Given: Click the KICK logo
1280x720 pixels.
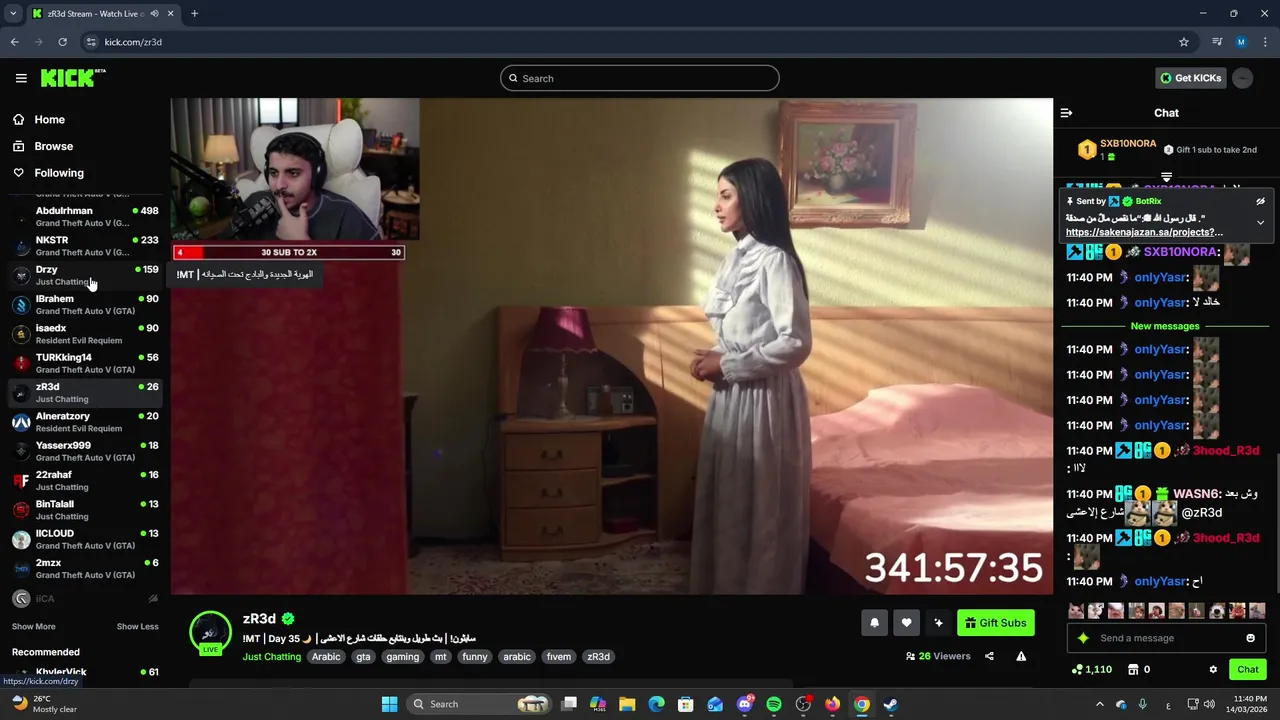Looking at the screenshot, I should click(x=73, y=78).
